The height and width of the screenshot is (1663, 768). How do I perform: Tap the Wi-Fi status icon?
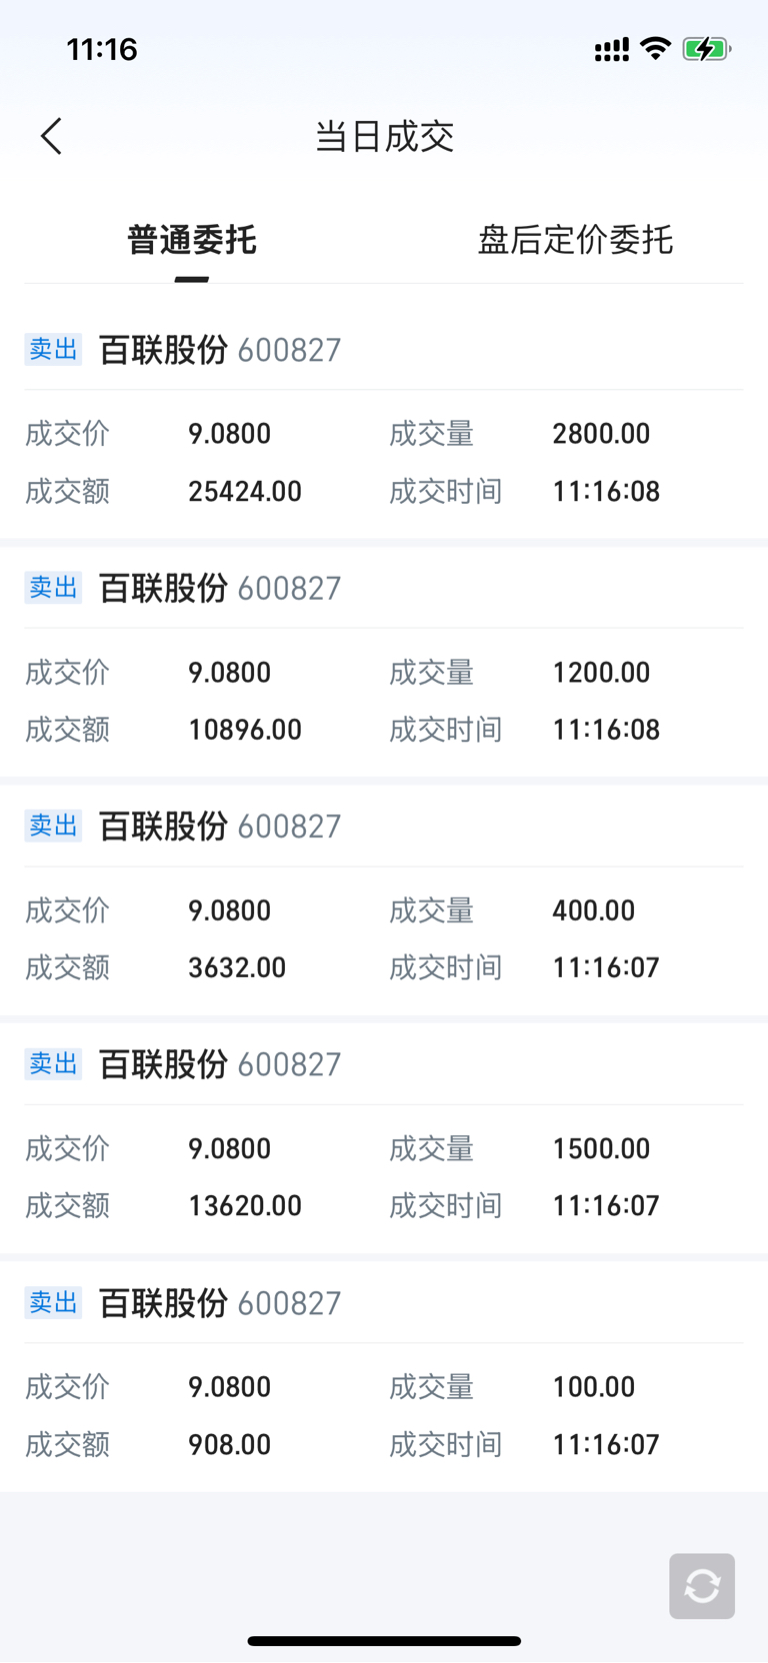pos(656,48)
